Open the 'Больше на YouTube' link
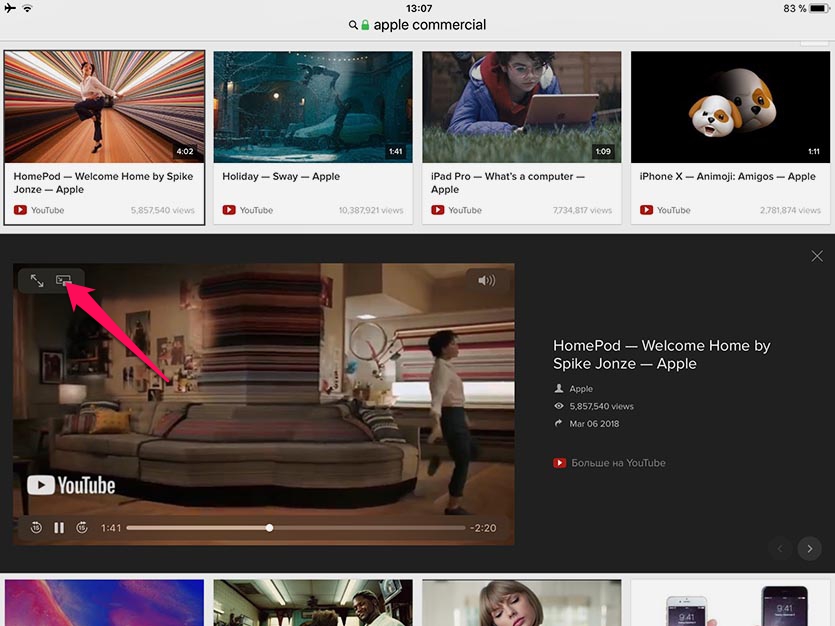 pyautogui.click(x=609, y=463)
